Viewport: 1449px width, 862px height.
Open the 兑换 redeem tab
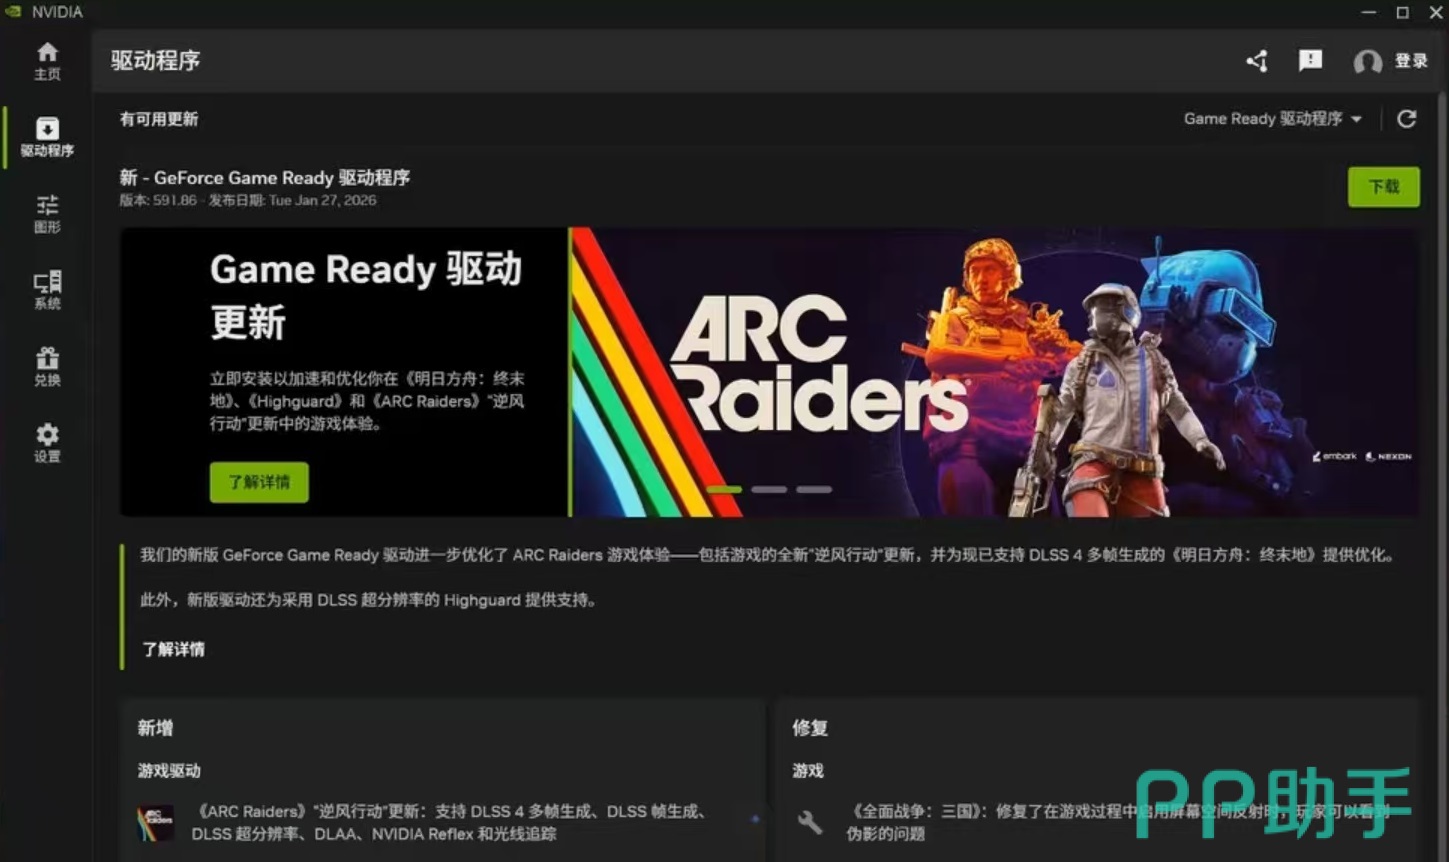coord(47,367)
